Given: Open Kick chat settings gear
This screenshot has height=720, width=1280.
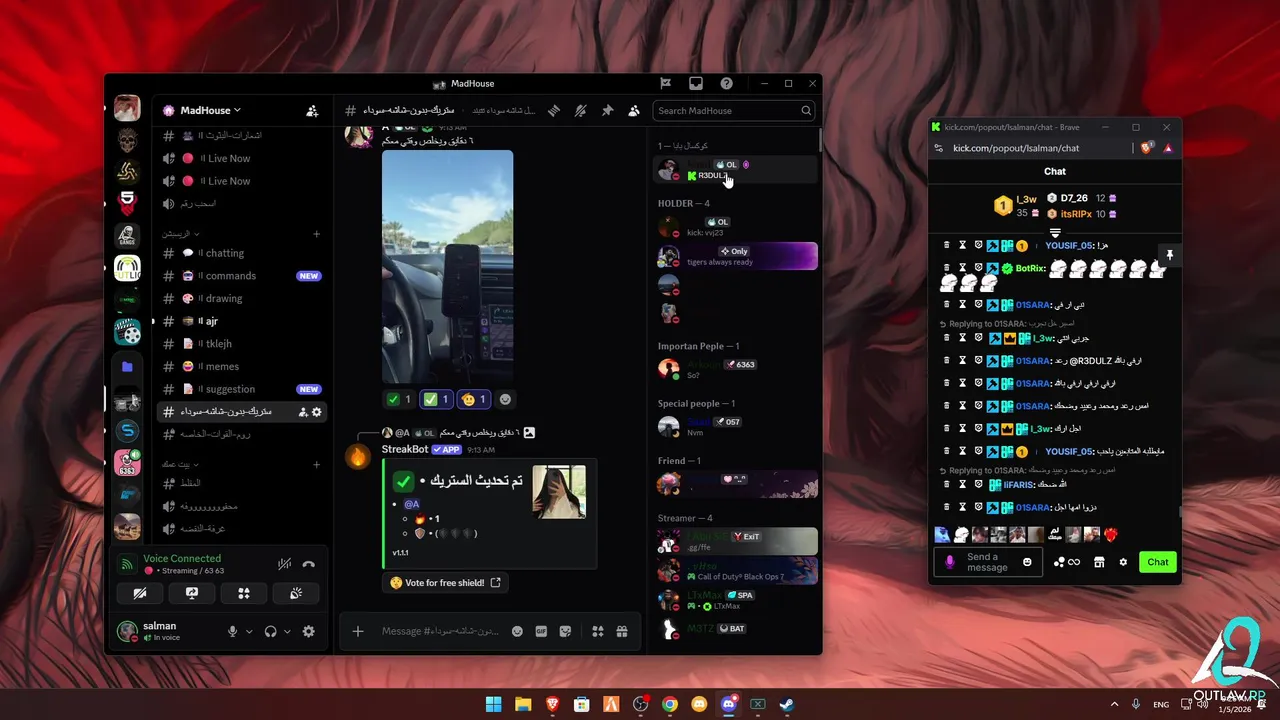Looking at the screenshot, I should [1123, 562].
